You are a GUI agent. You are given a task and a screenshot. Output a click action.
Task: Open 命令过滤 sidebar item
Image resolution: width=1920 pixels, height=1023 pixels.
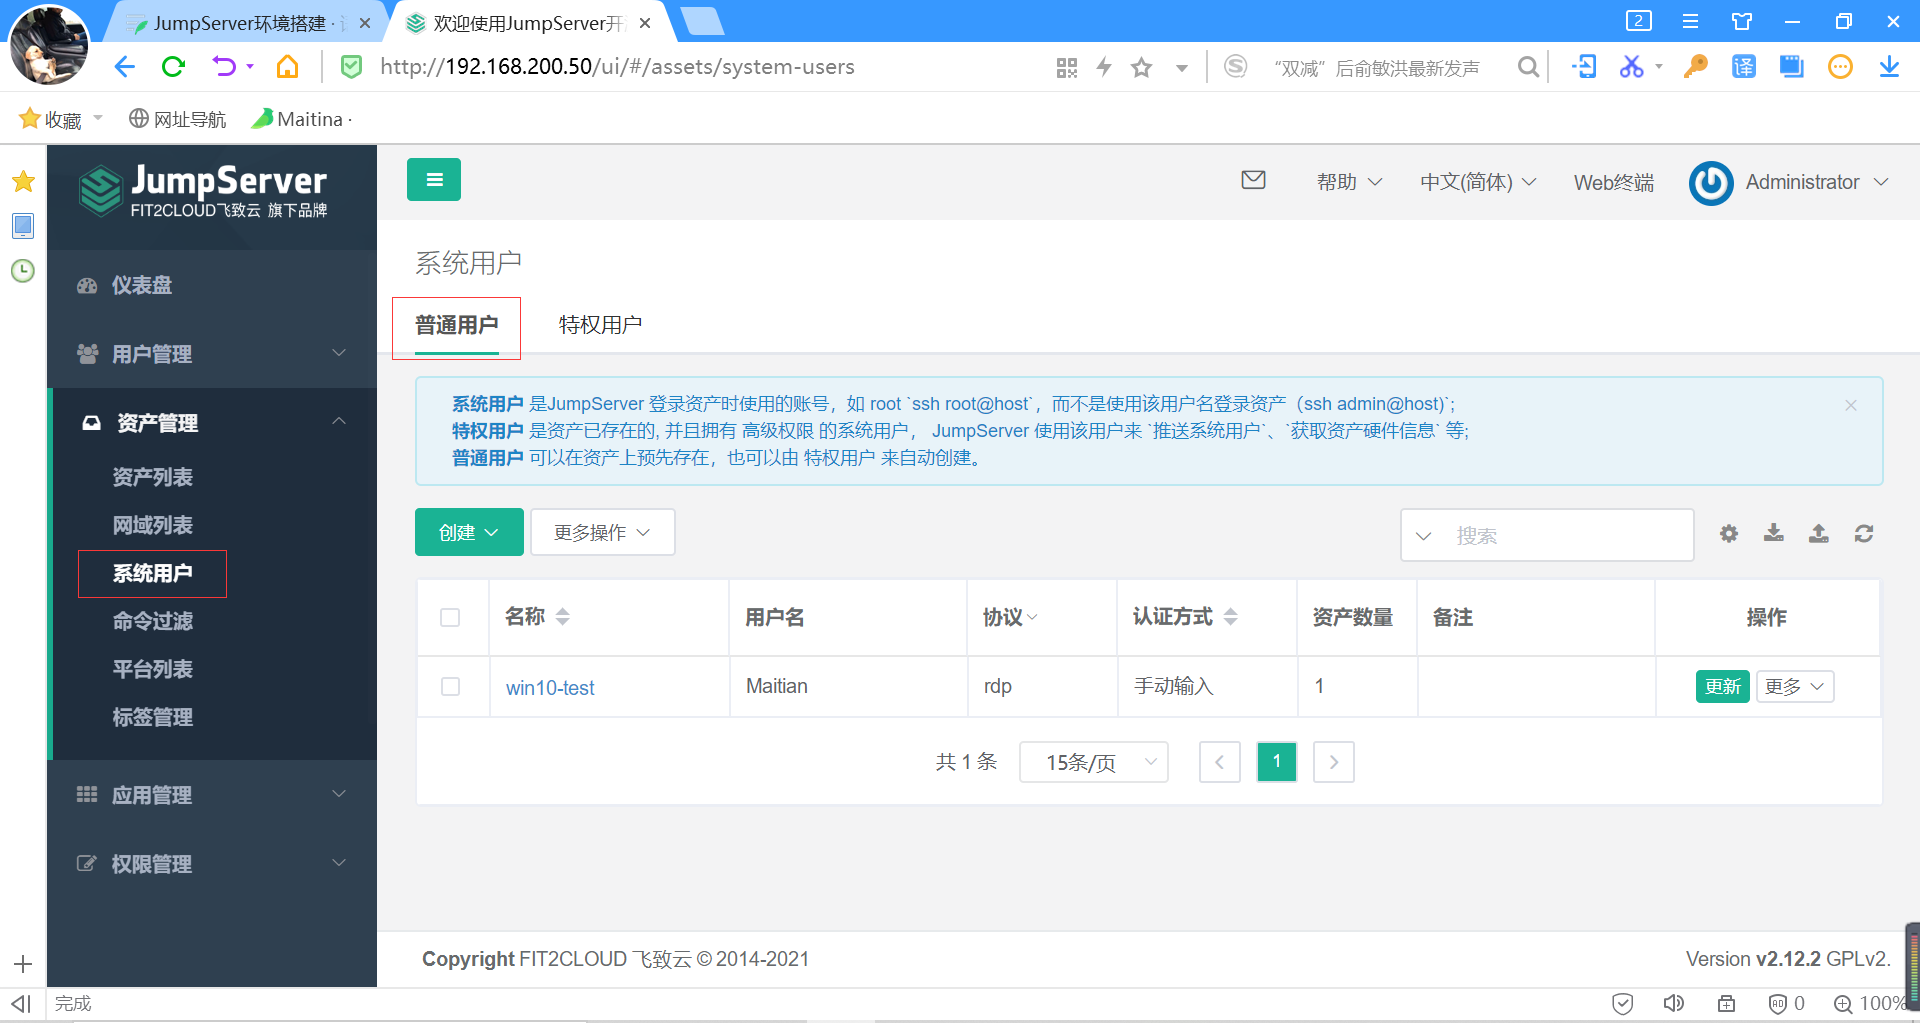152,621
